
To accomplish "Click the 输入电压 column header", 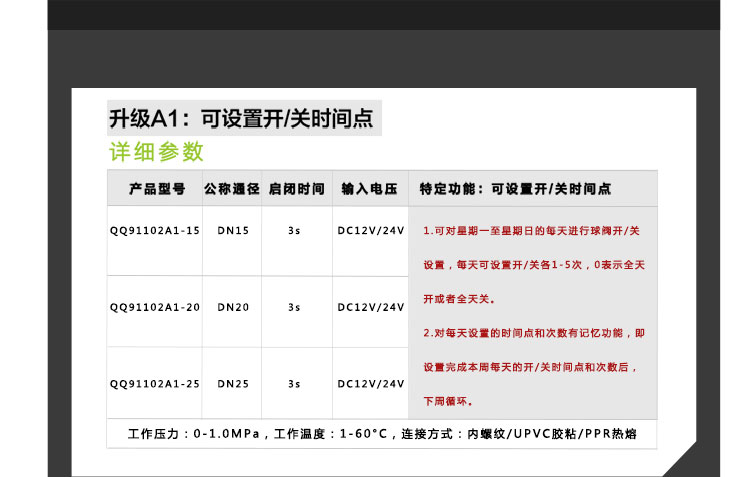I will 370,188.
